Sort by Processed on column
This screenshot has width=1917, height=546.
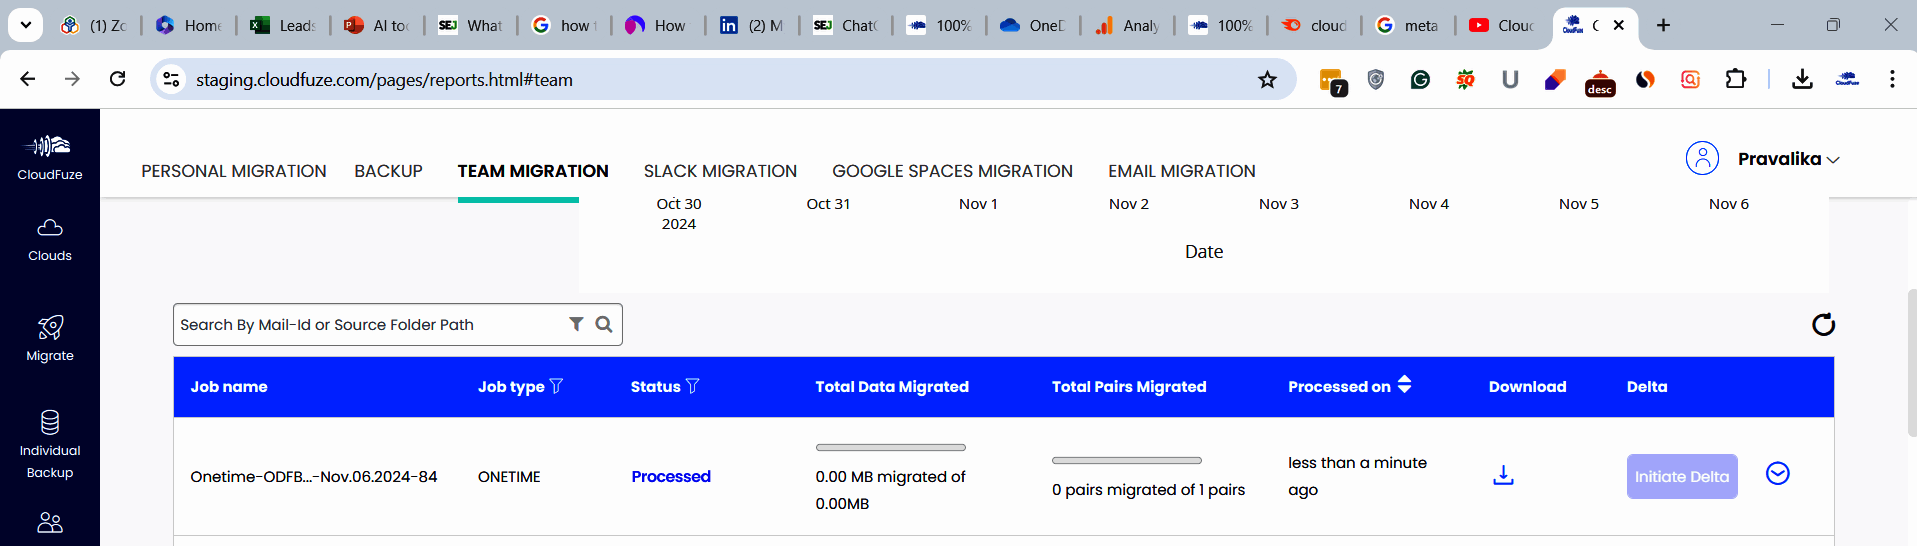1404,385
